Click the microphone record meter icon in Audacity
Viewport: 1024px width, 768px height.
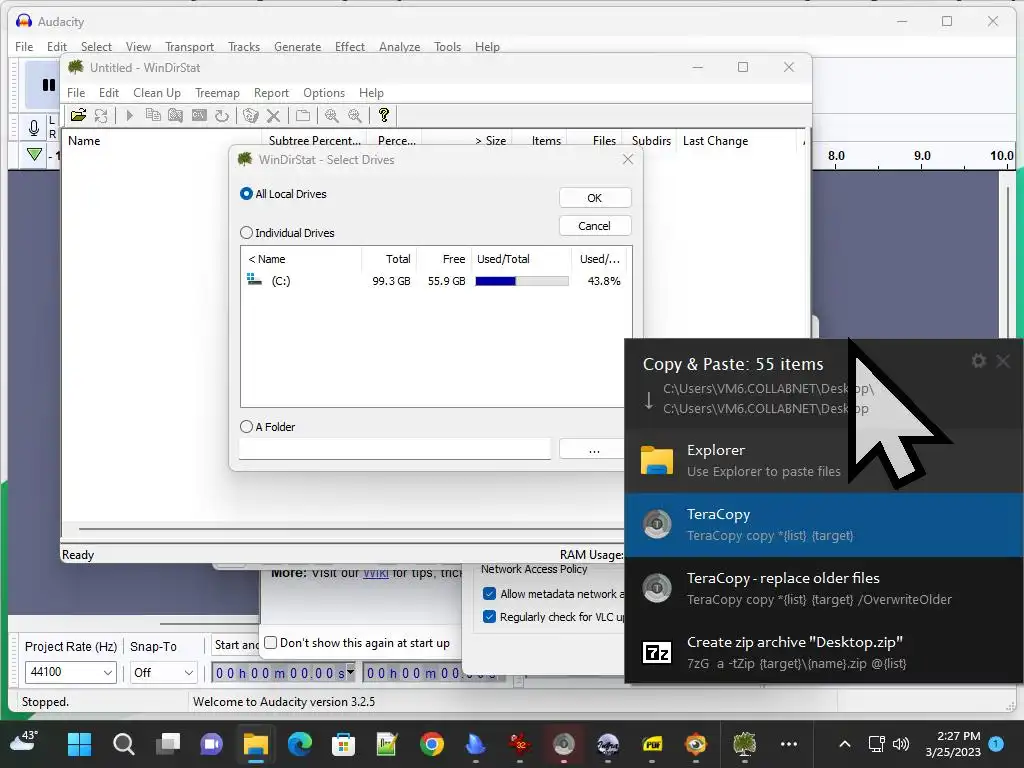pyautogui.click(x=34, y=127)
